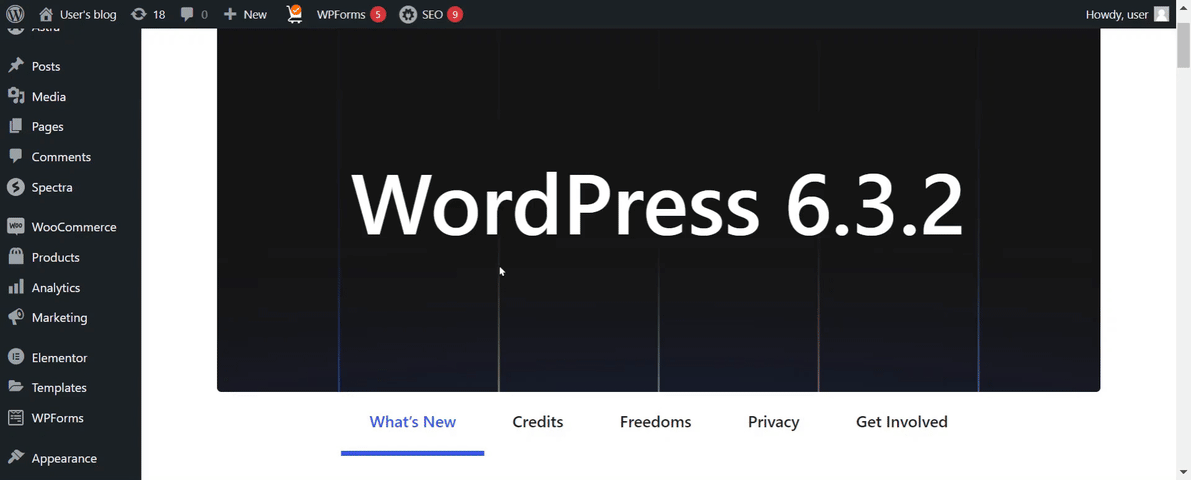The width and height of the screenshot is (1191, 480).
Task: Switch to the Privacy tab
Action: pyautogui.click(x=773, y=422)
